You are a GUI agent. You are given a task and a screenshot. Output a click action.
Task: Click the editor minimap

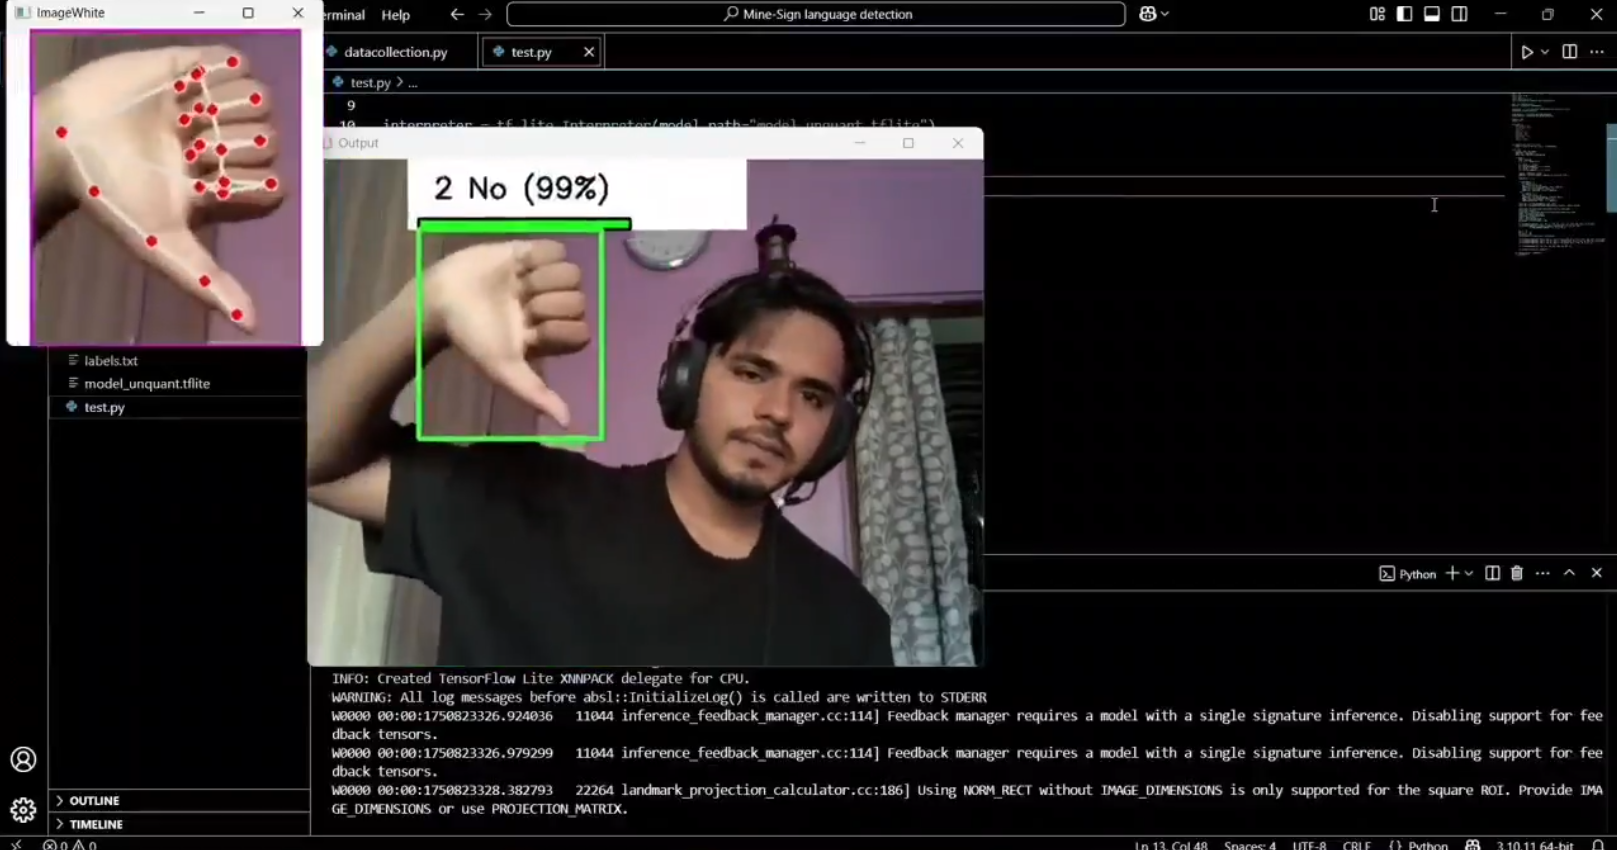coord(1556,174)
